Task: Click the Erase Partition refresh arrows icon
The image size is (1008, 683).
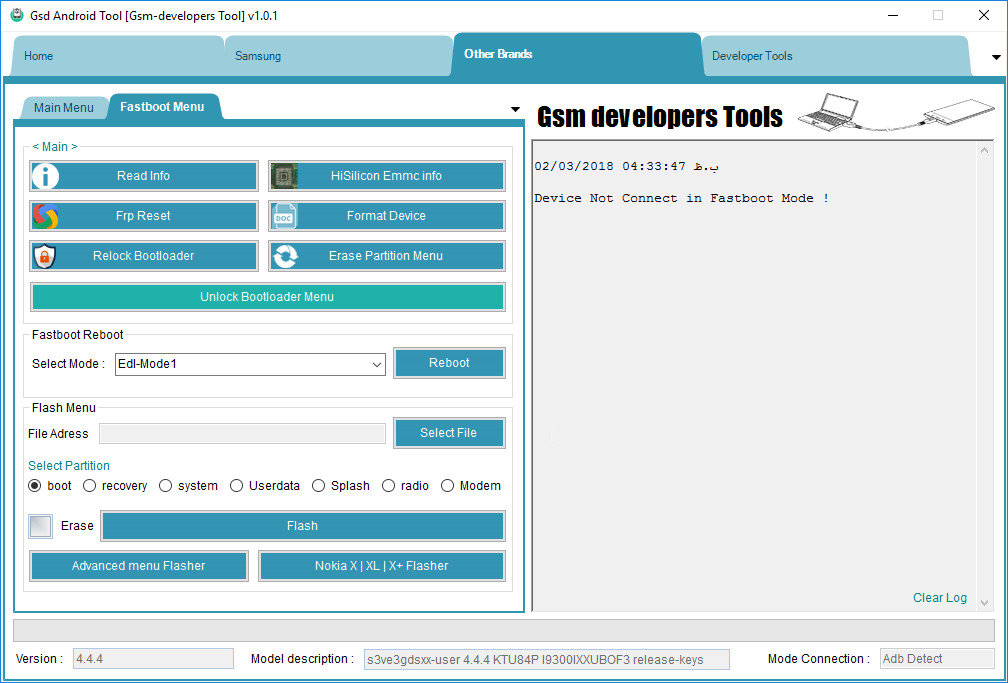Action: pyautogui.click(x=285, y=256)
